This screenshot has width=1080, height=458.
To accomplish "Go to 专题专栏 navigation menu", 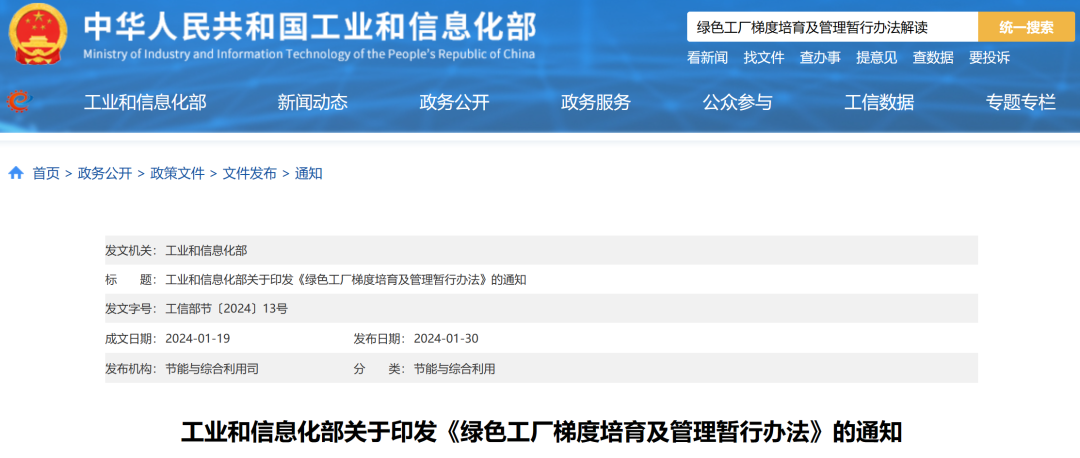I will (1020, 101).
